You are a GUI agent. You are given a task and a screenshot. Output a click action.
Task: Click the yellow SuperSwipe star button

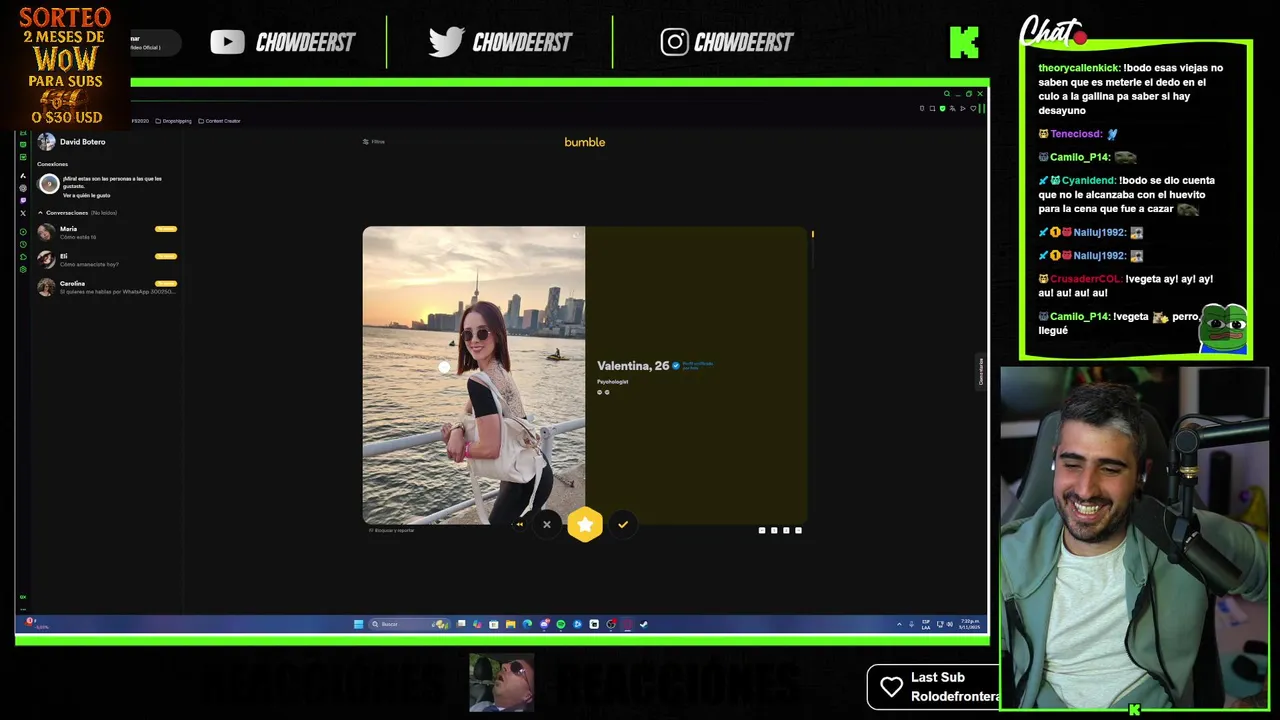point(585,524)
